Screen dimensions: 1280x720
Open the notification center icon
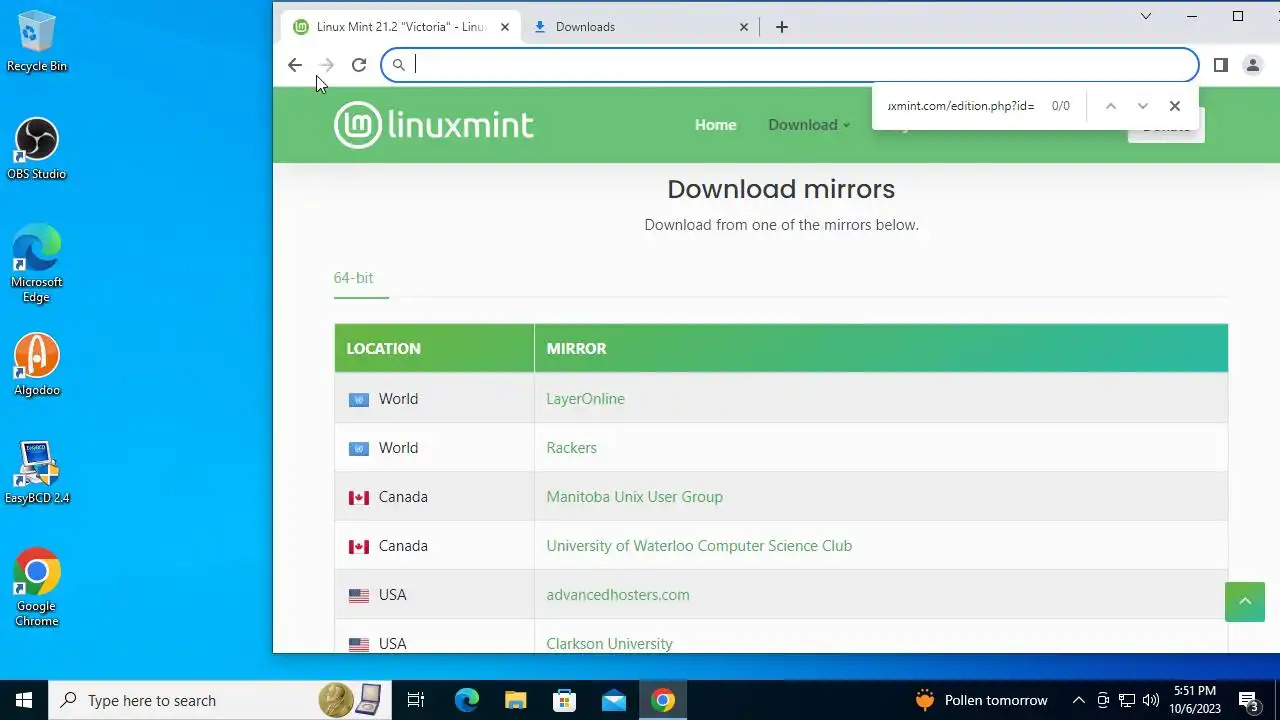[1249, 700]
